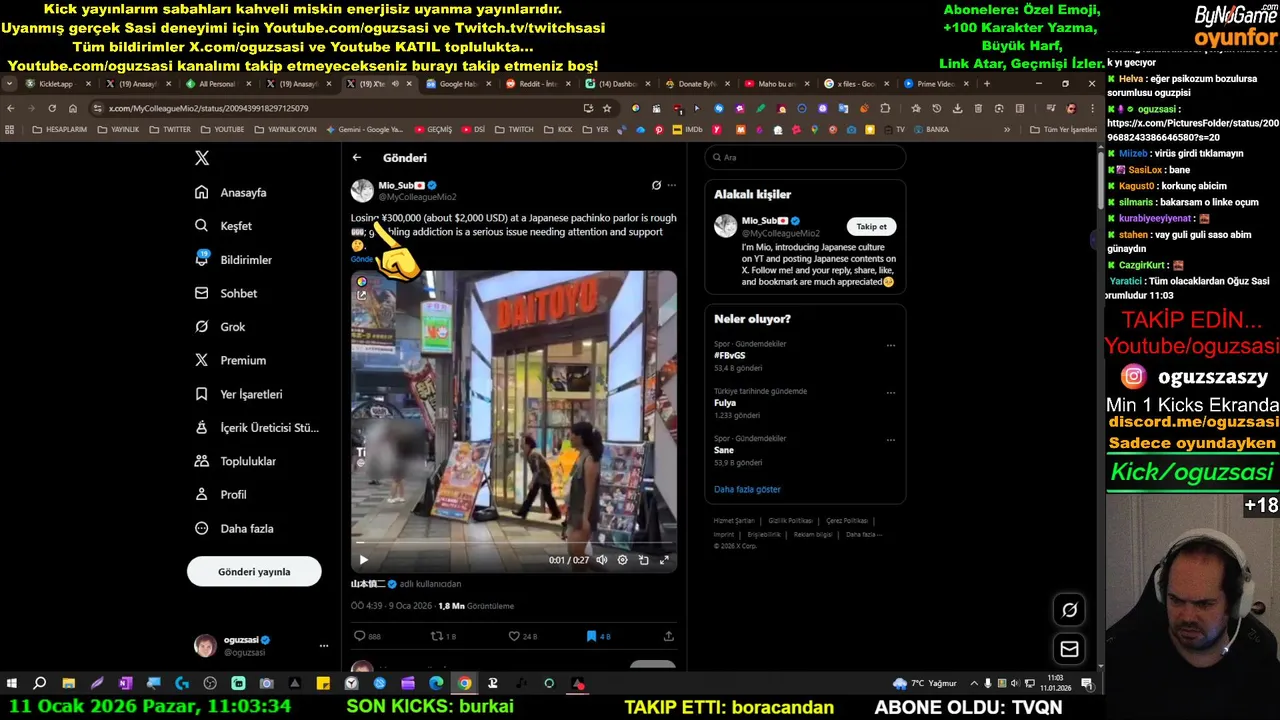Open Keşfet from the sidebar

coord(223,226)
